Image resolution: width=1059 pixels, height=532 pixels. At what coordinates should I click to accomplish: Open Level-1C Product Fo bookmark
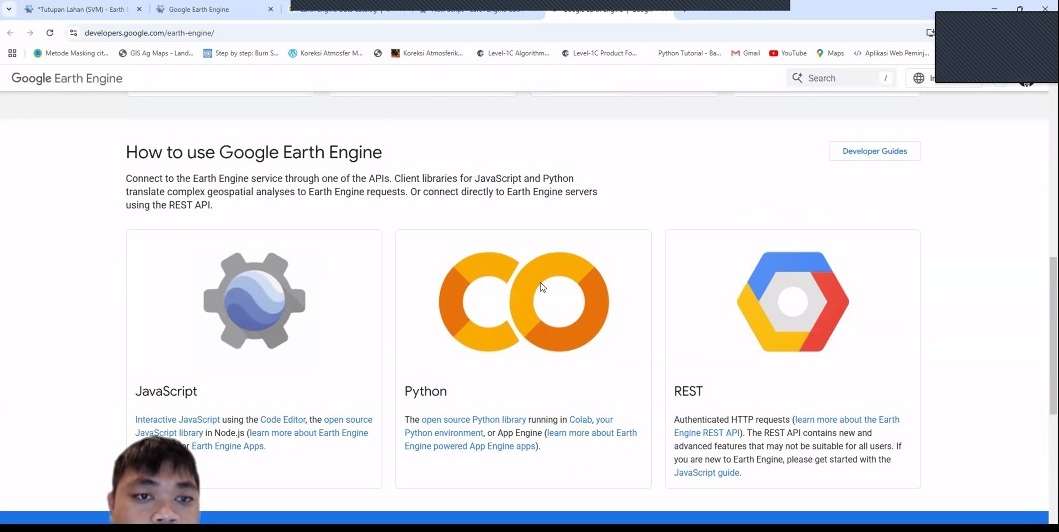[599, 53]
